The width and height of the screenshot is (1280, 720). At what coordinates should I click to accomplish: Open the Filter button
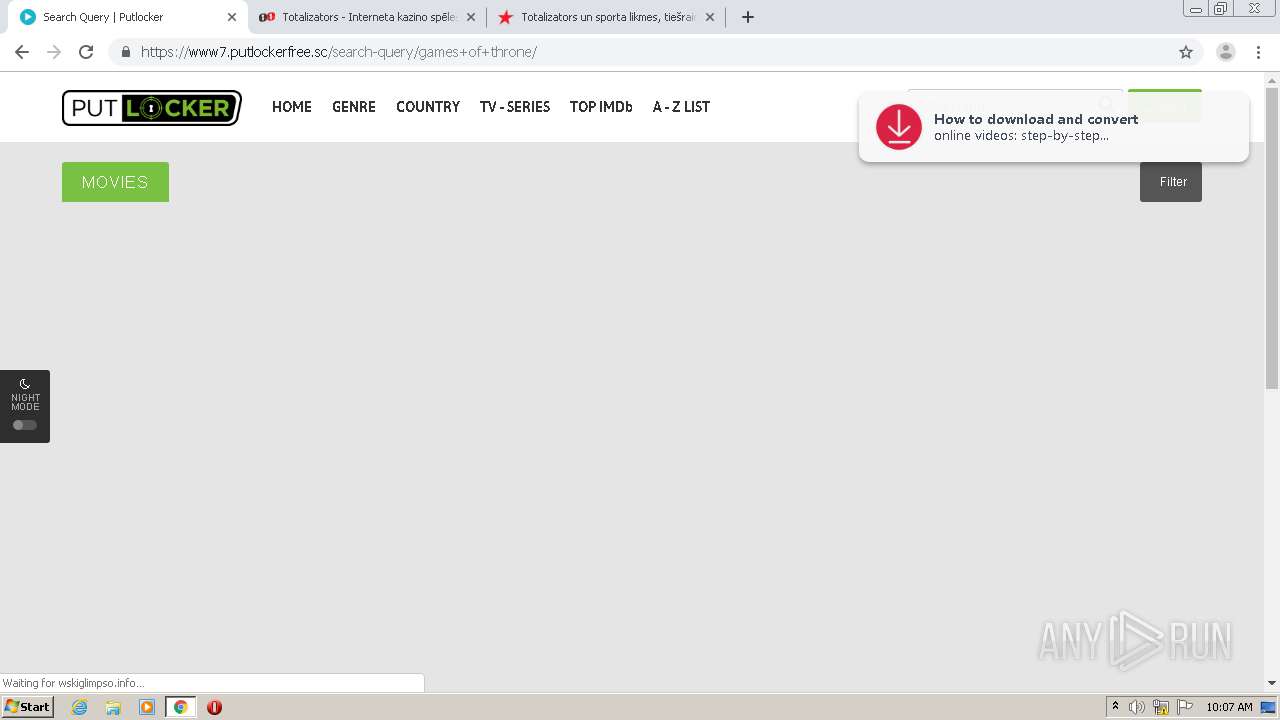[1171, 182]
